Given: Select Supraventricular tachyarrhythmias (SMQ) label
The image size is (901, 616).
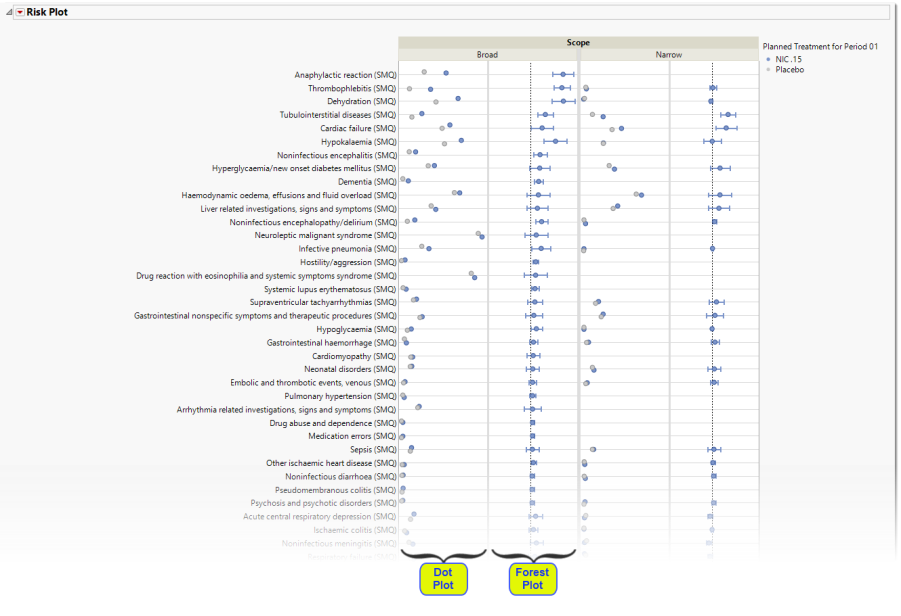Looking at the screenshot, I should 323,302.
